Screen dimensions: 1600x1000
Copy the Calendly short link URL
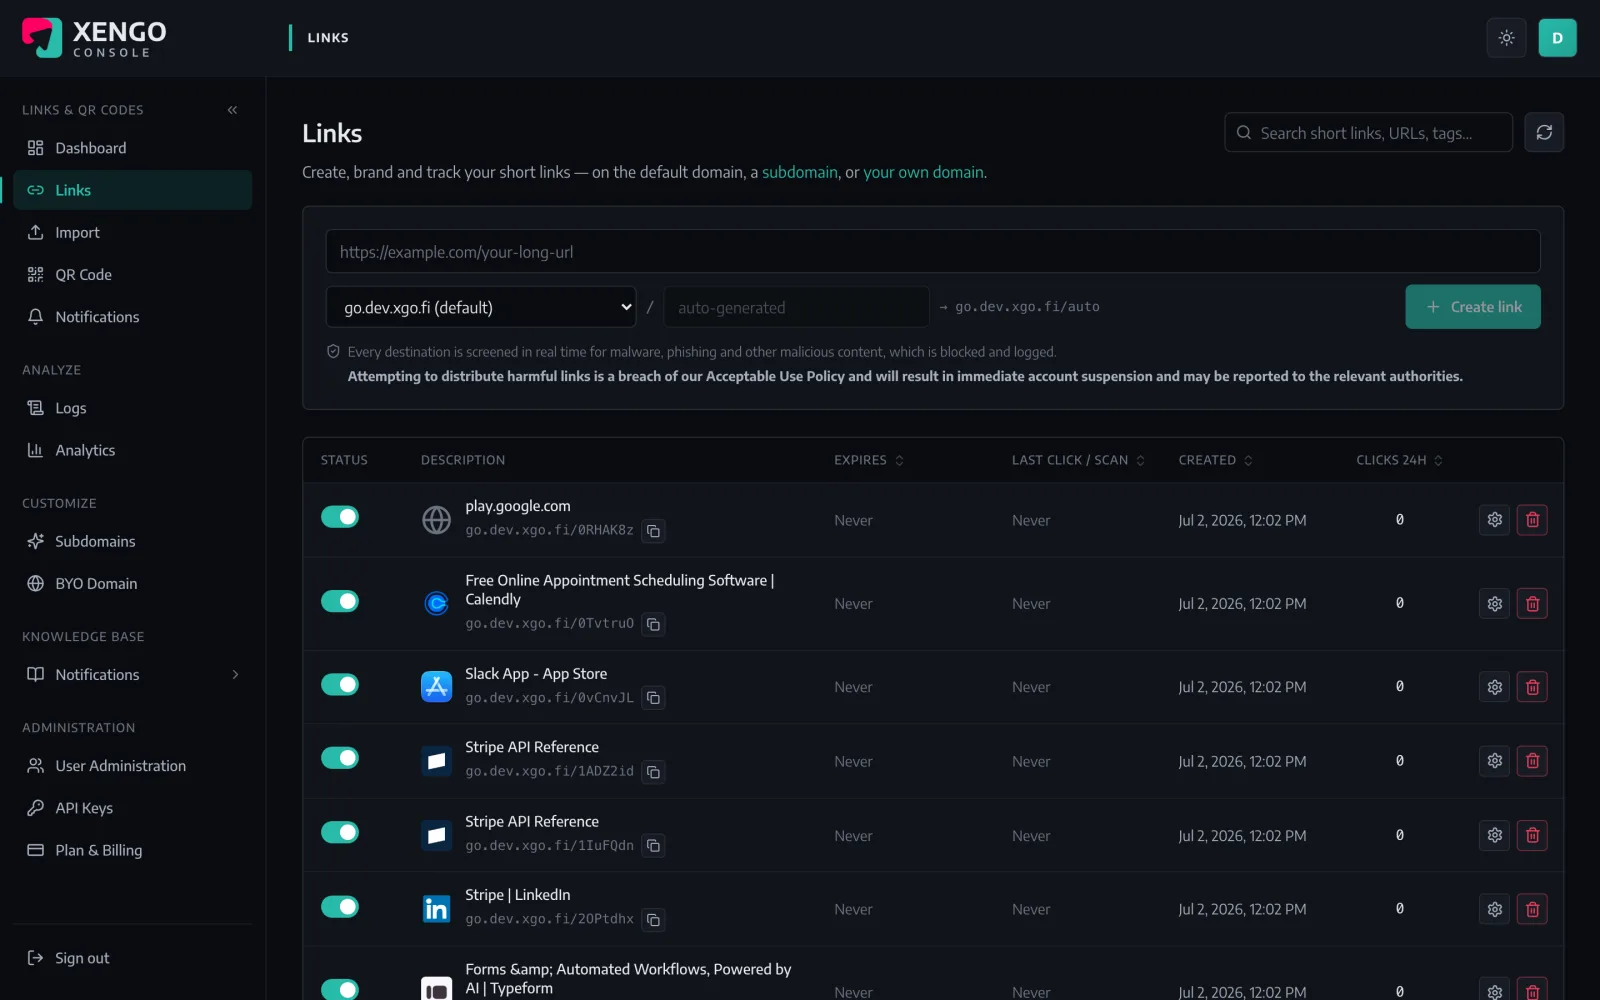653,624
